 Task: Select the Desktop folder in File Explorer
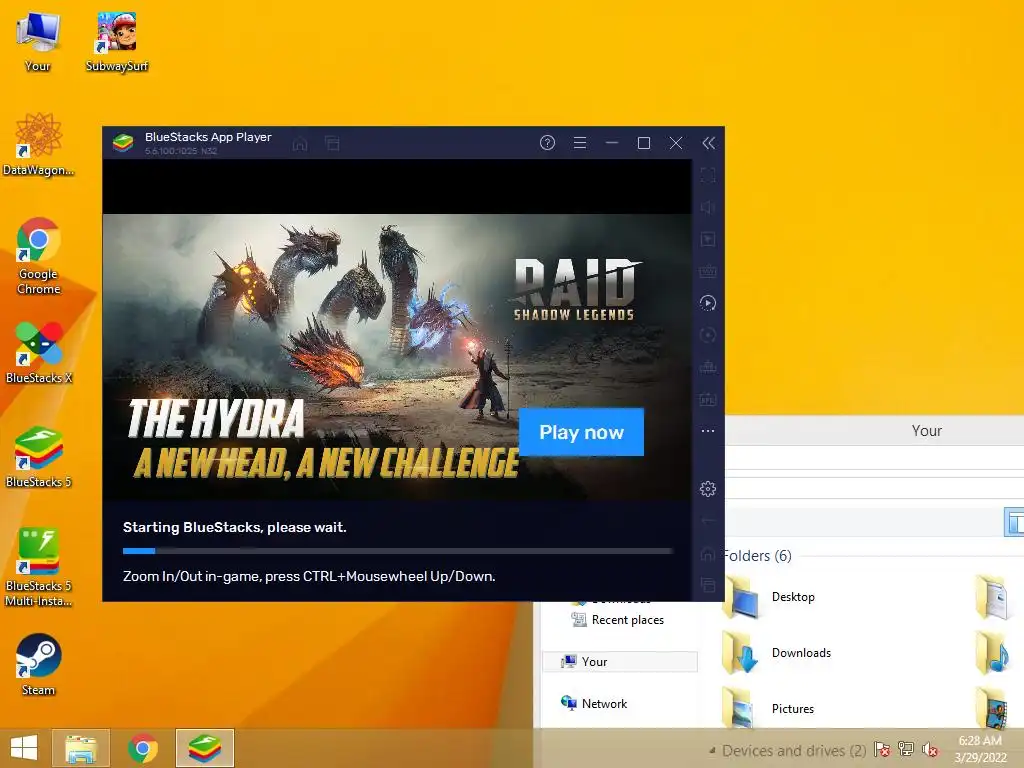point(769,597)
